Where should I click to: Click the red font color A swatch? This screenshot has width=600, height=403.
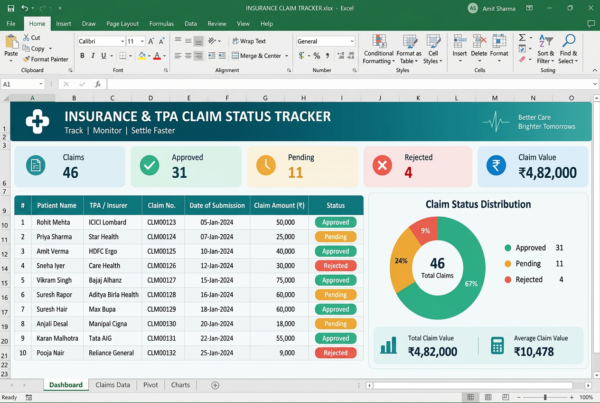(x=157, y=56)
